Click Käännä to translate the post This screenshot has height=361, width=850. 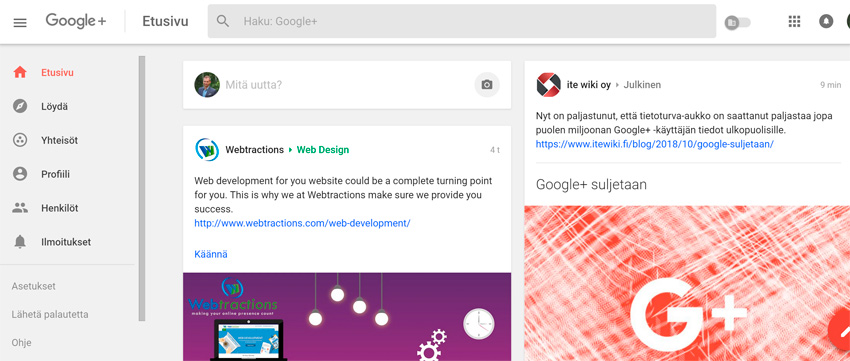point(211,254)
